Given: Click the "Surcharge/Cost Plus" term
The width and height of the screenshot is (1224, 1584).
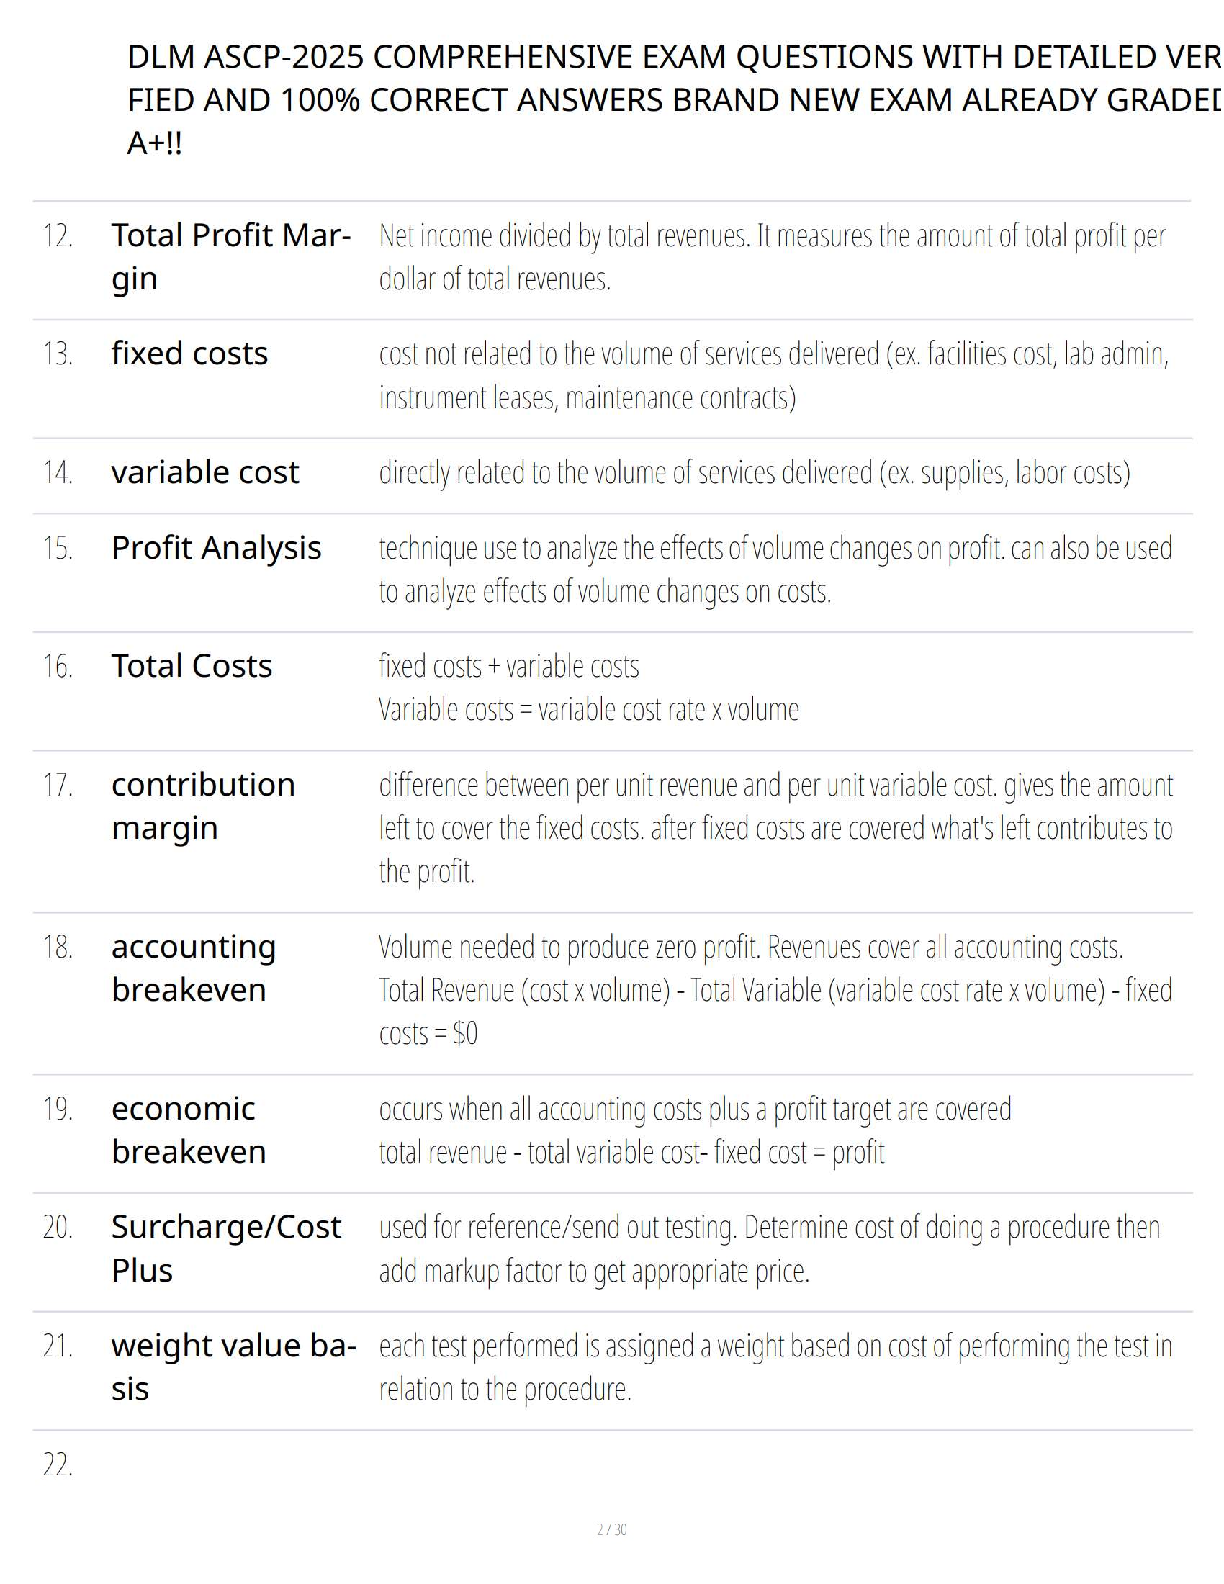Looking at the screenshot, I should click(226, 1248).
